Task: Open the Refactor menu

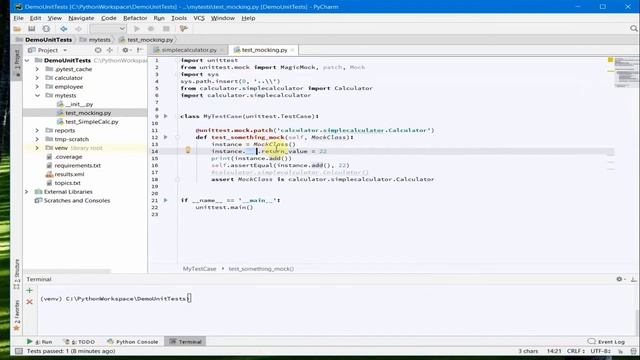Action: (x=135, y=18)
